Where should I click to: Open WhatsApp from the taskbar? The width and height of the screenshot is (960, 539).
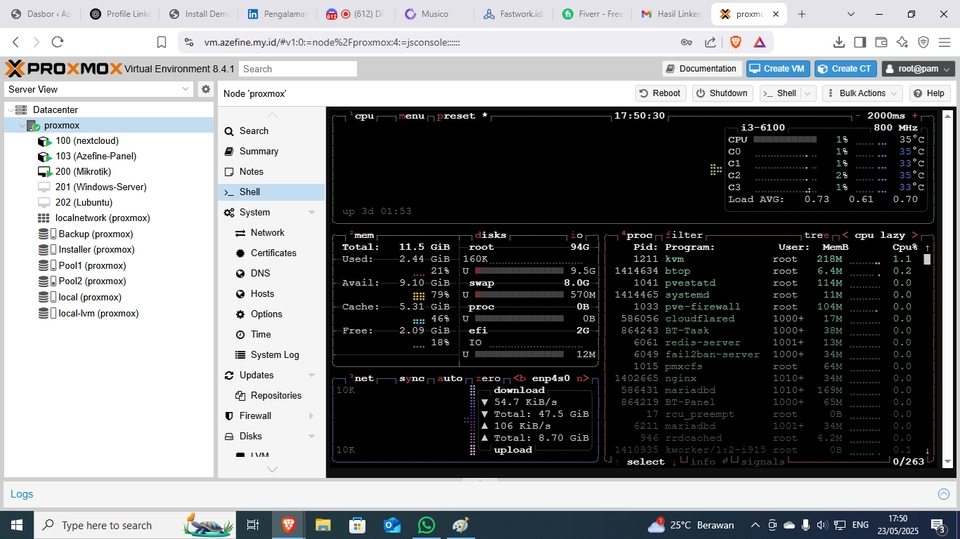point(426,525)
